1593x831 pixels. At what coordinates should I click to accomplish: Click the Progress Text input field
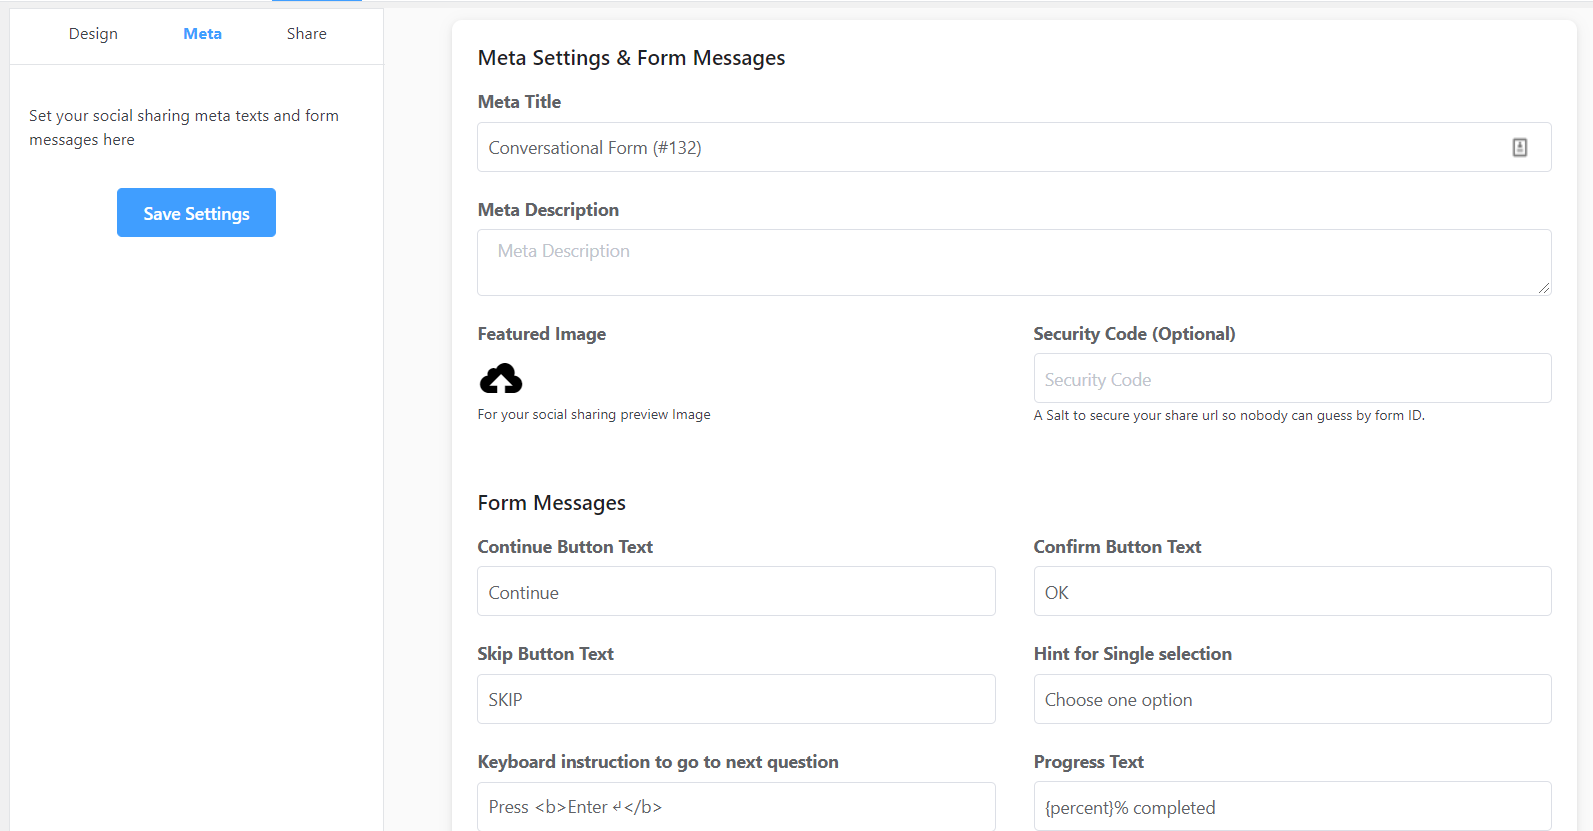pos(1291,806)
